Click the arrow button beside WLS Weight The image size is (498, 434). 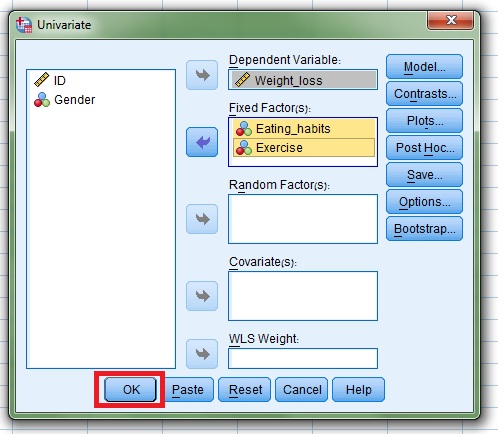pyautogui.click(x=202, y=354)
